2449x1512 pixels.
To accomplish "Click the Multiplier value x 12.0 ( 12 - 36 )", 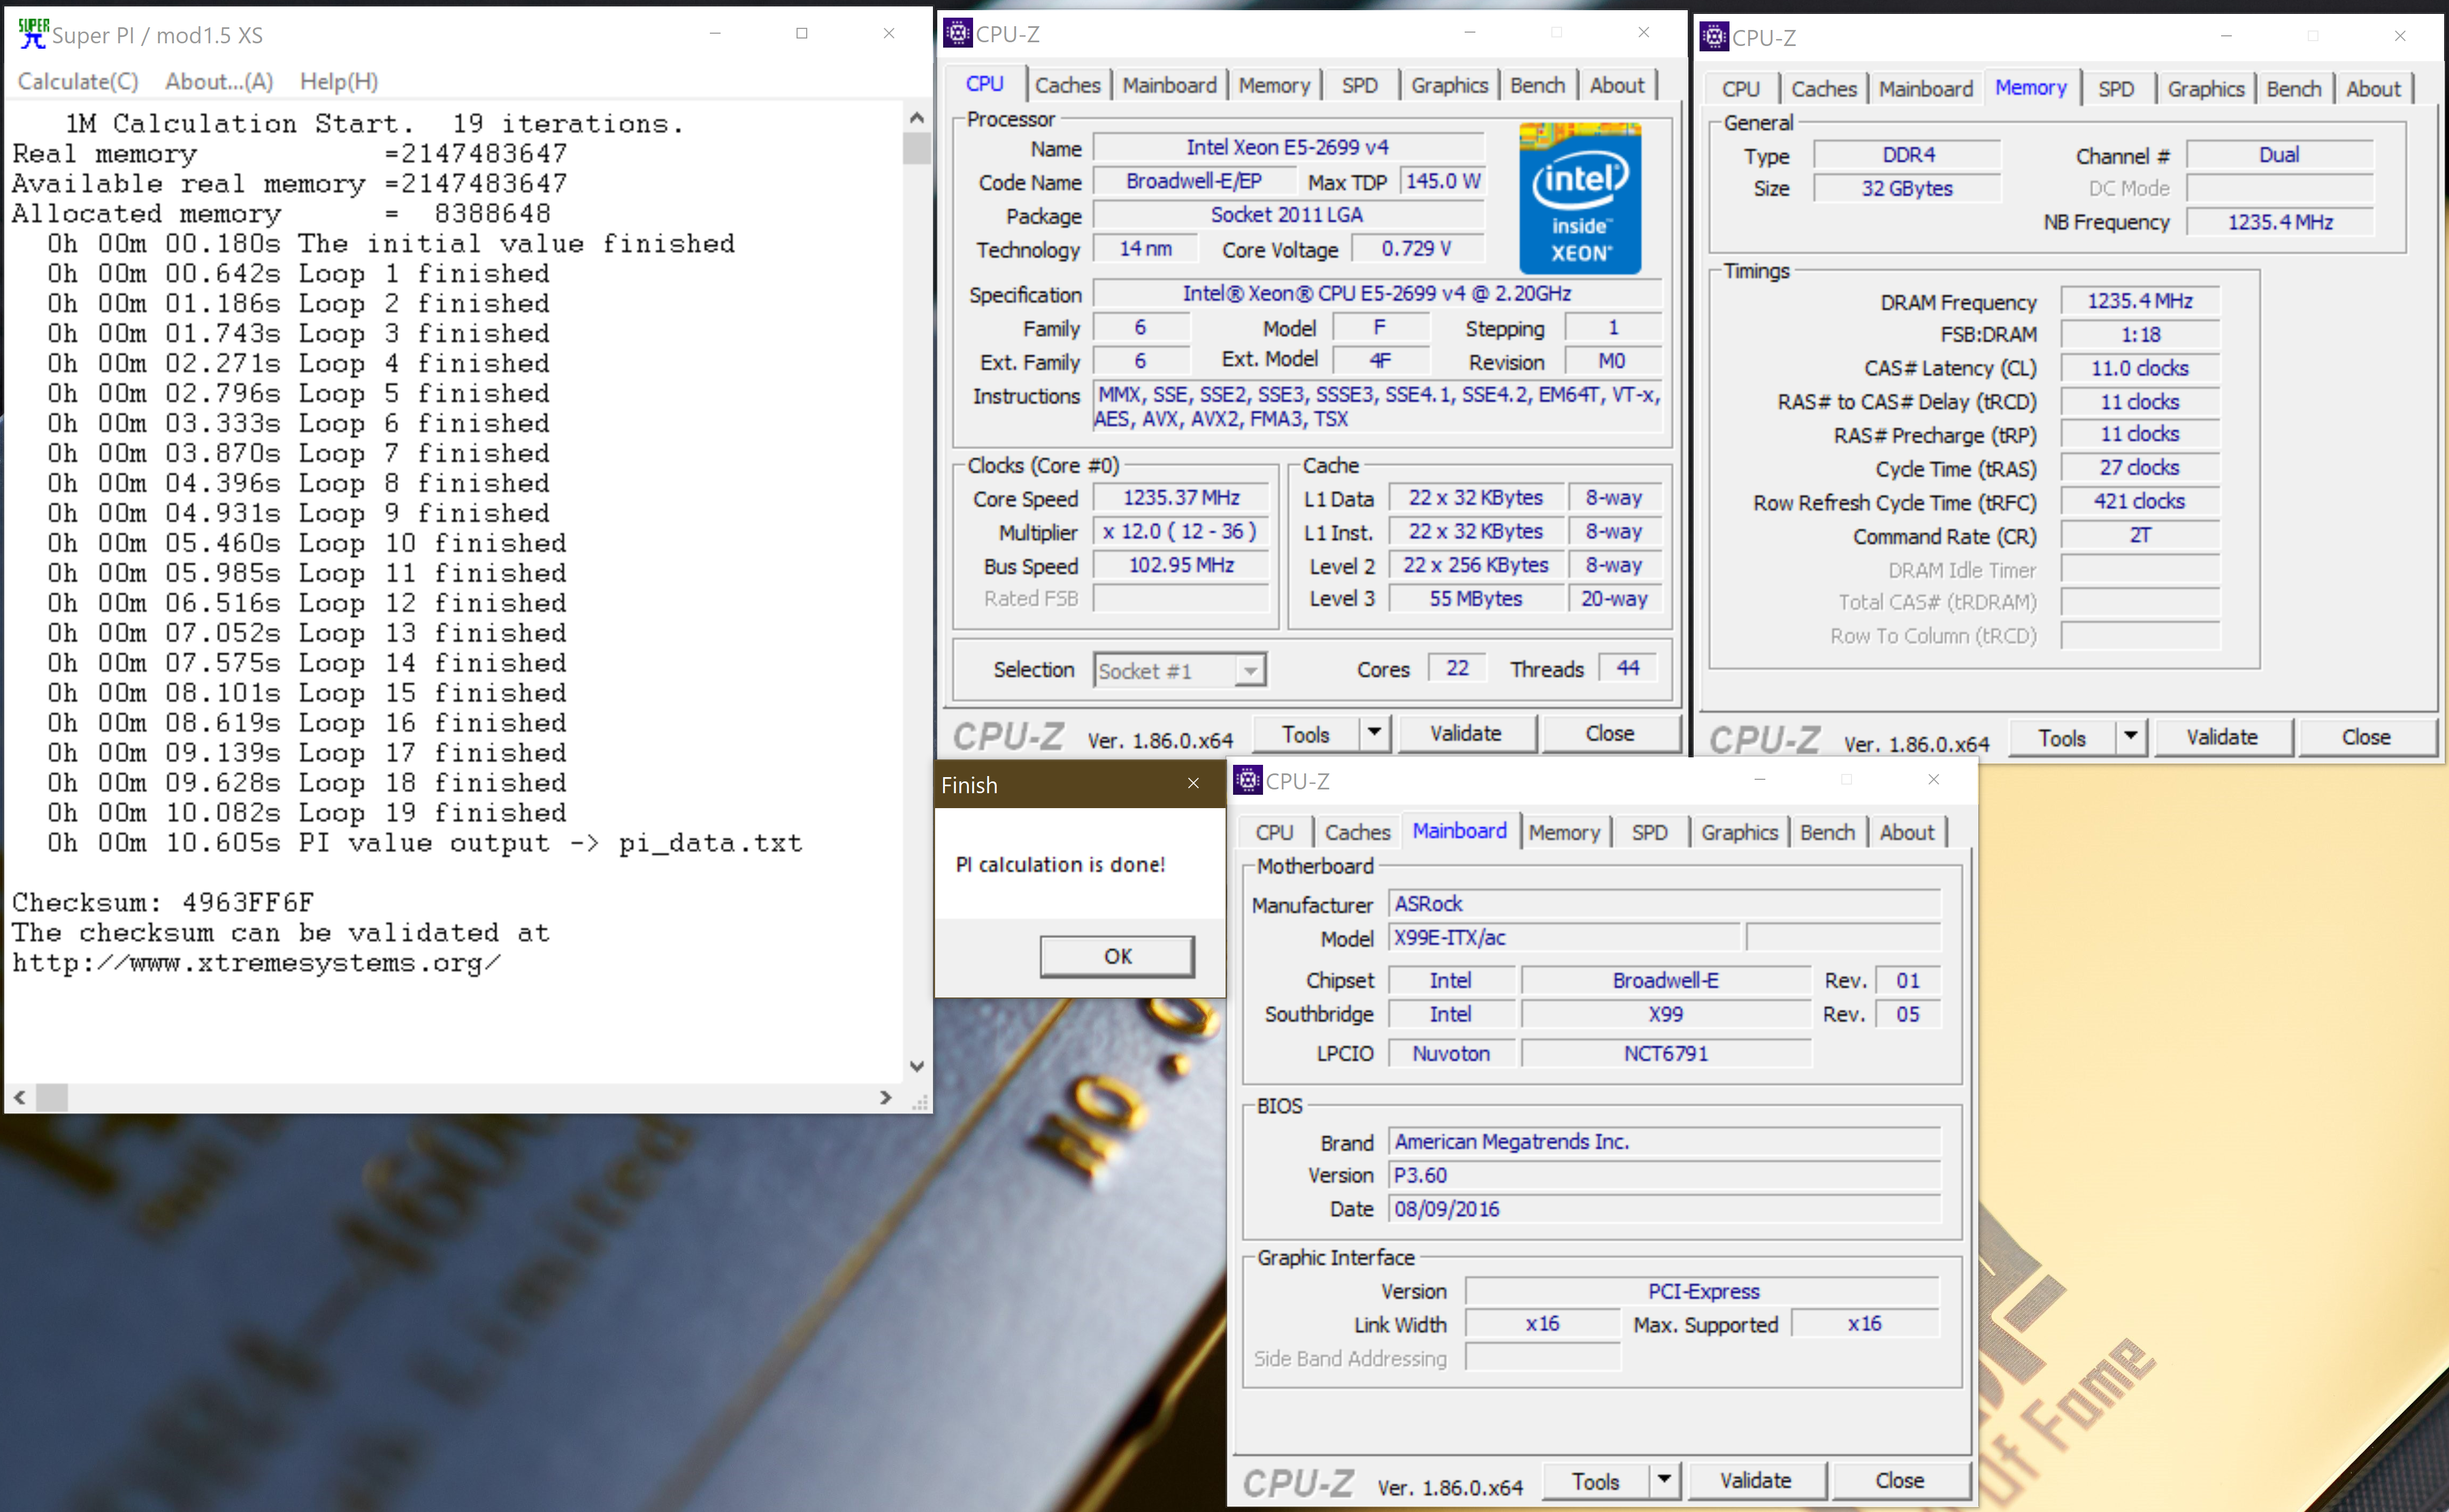I will click(x=1181, y=531).
